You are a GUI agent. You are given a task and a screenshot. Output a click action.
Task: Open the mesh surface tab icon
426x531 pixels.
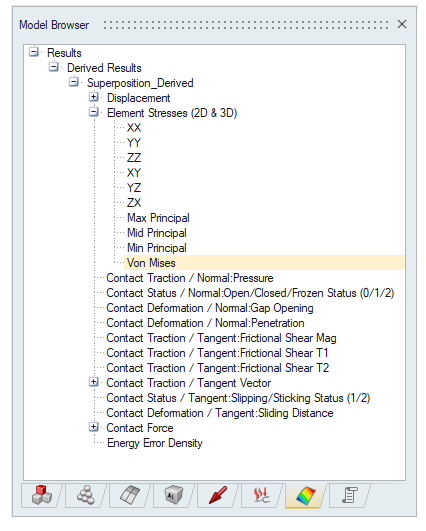pyautogui.click(x=130, y=495)
